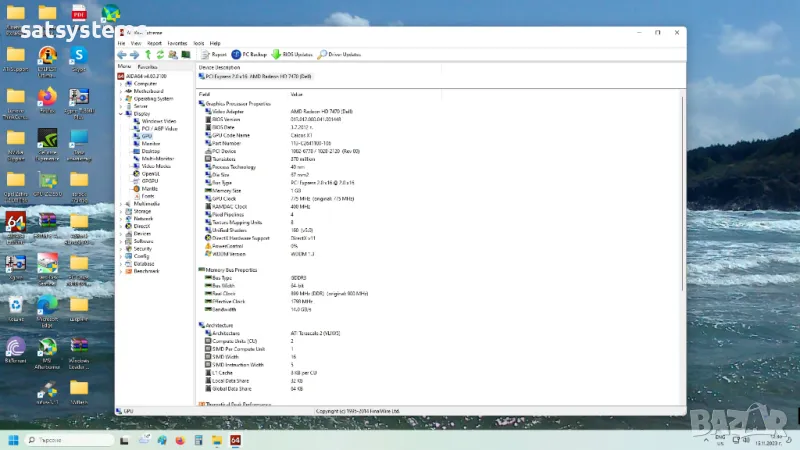Click the BIOS Updates green arrow
The image size is (800, 450).
[276, 54]
